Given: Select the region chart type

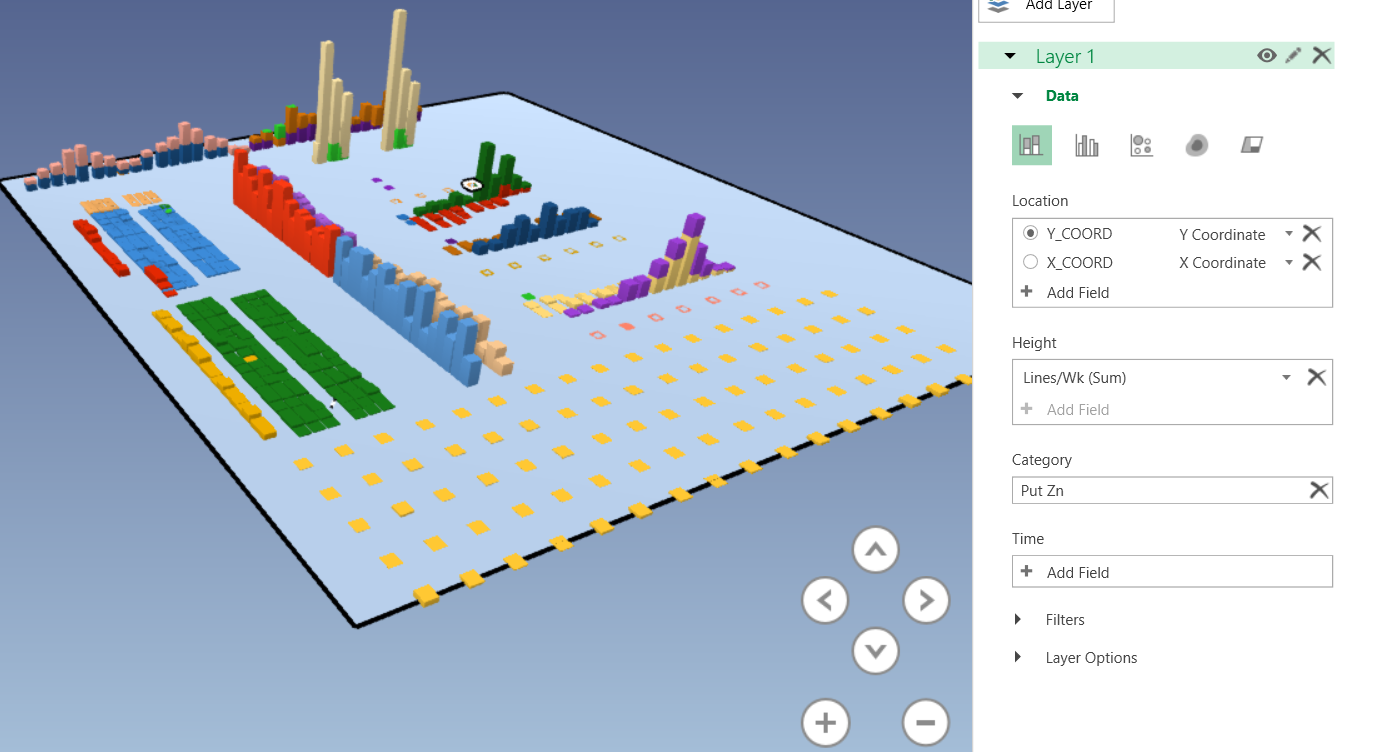Looking at the screenshot, I should [x=1252, y=145].
